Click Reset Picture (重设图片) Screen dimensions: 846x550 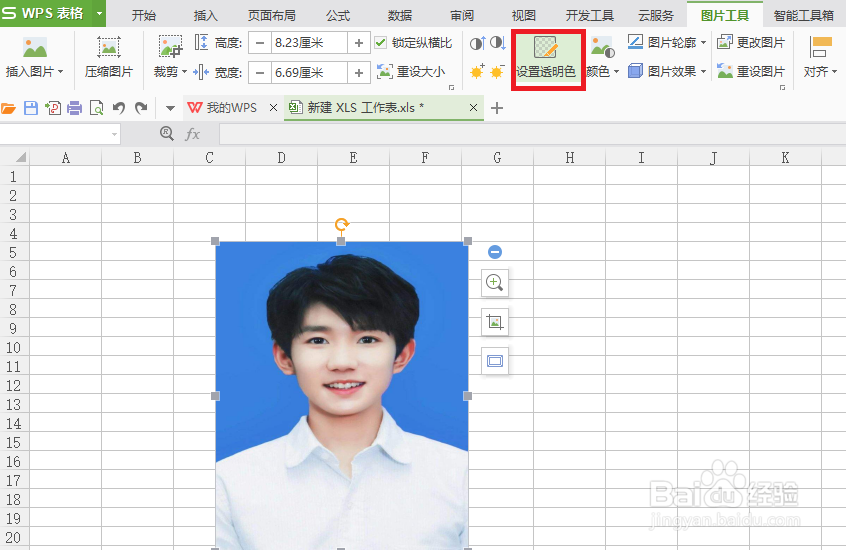(751, 71)
